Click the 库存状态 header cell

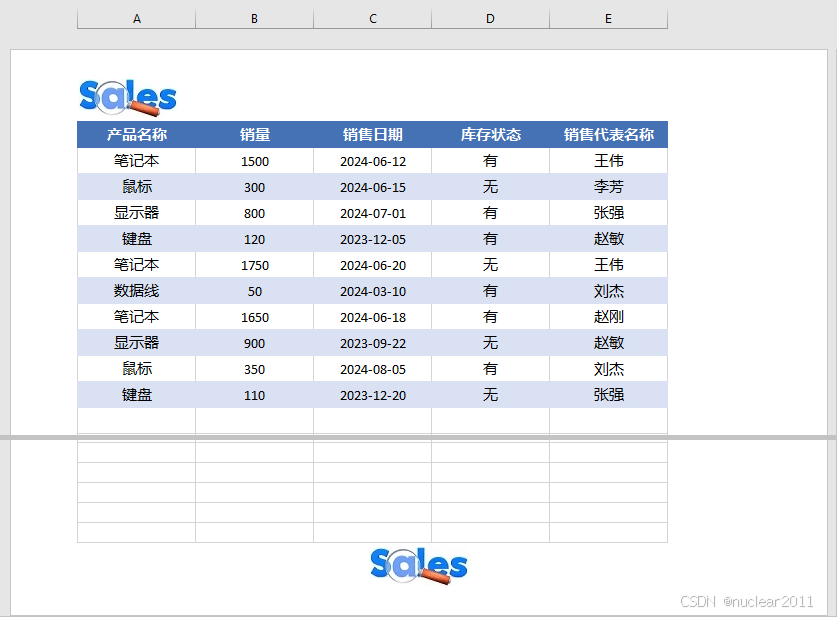click(x=491, y=135)
